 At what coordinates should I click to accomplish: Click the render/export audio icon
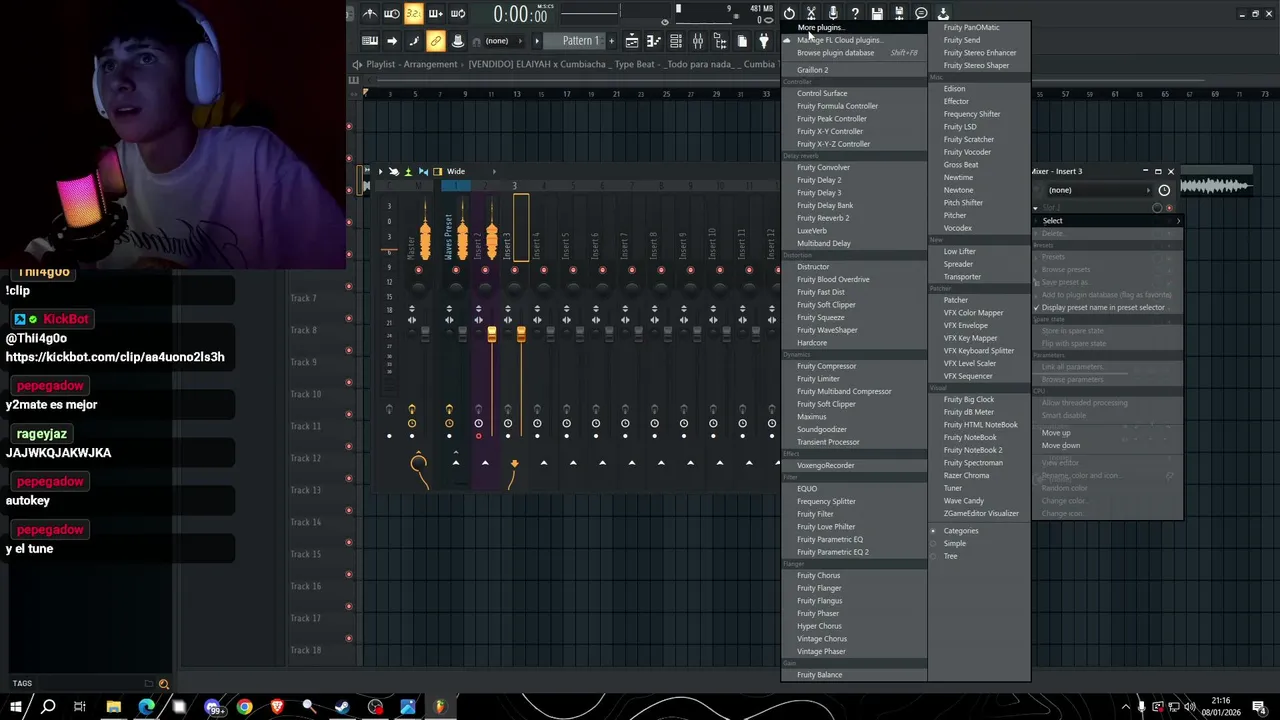click(899, 13)
